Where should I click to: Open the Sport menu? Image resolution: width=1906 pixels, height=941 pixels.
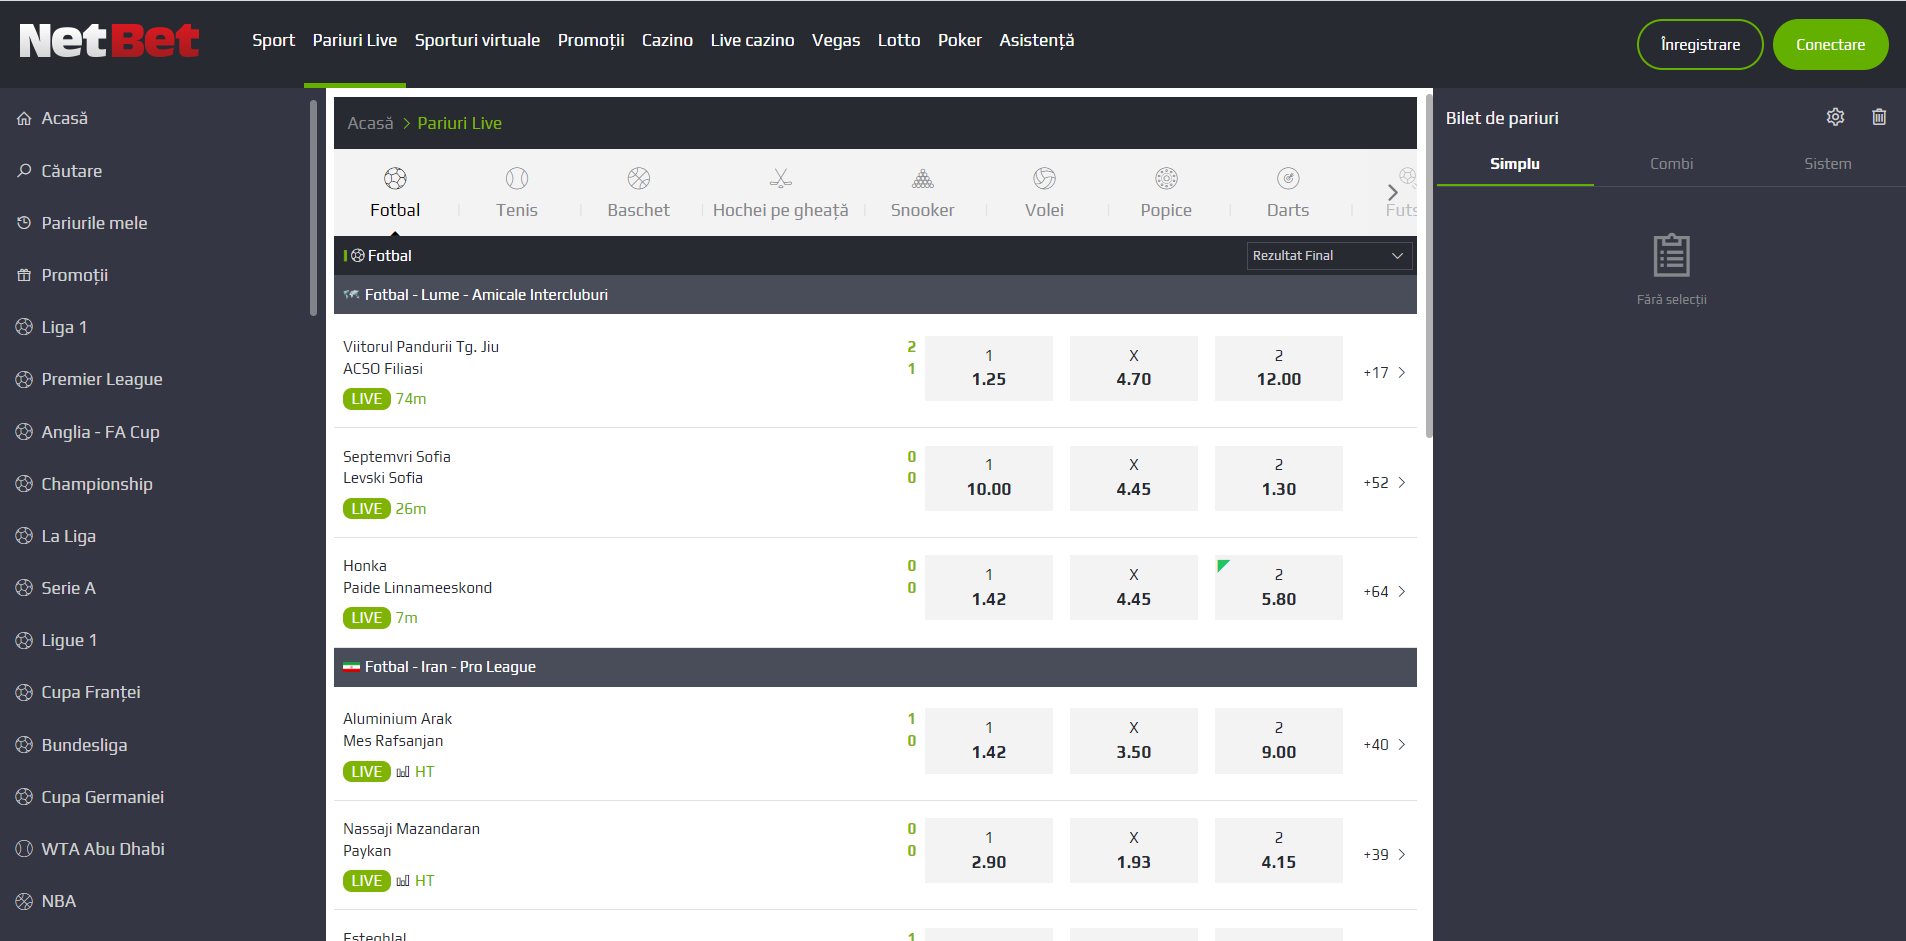point(273,40)
